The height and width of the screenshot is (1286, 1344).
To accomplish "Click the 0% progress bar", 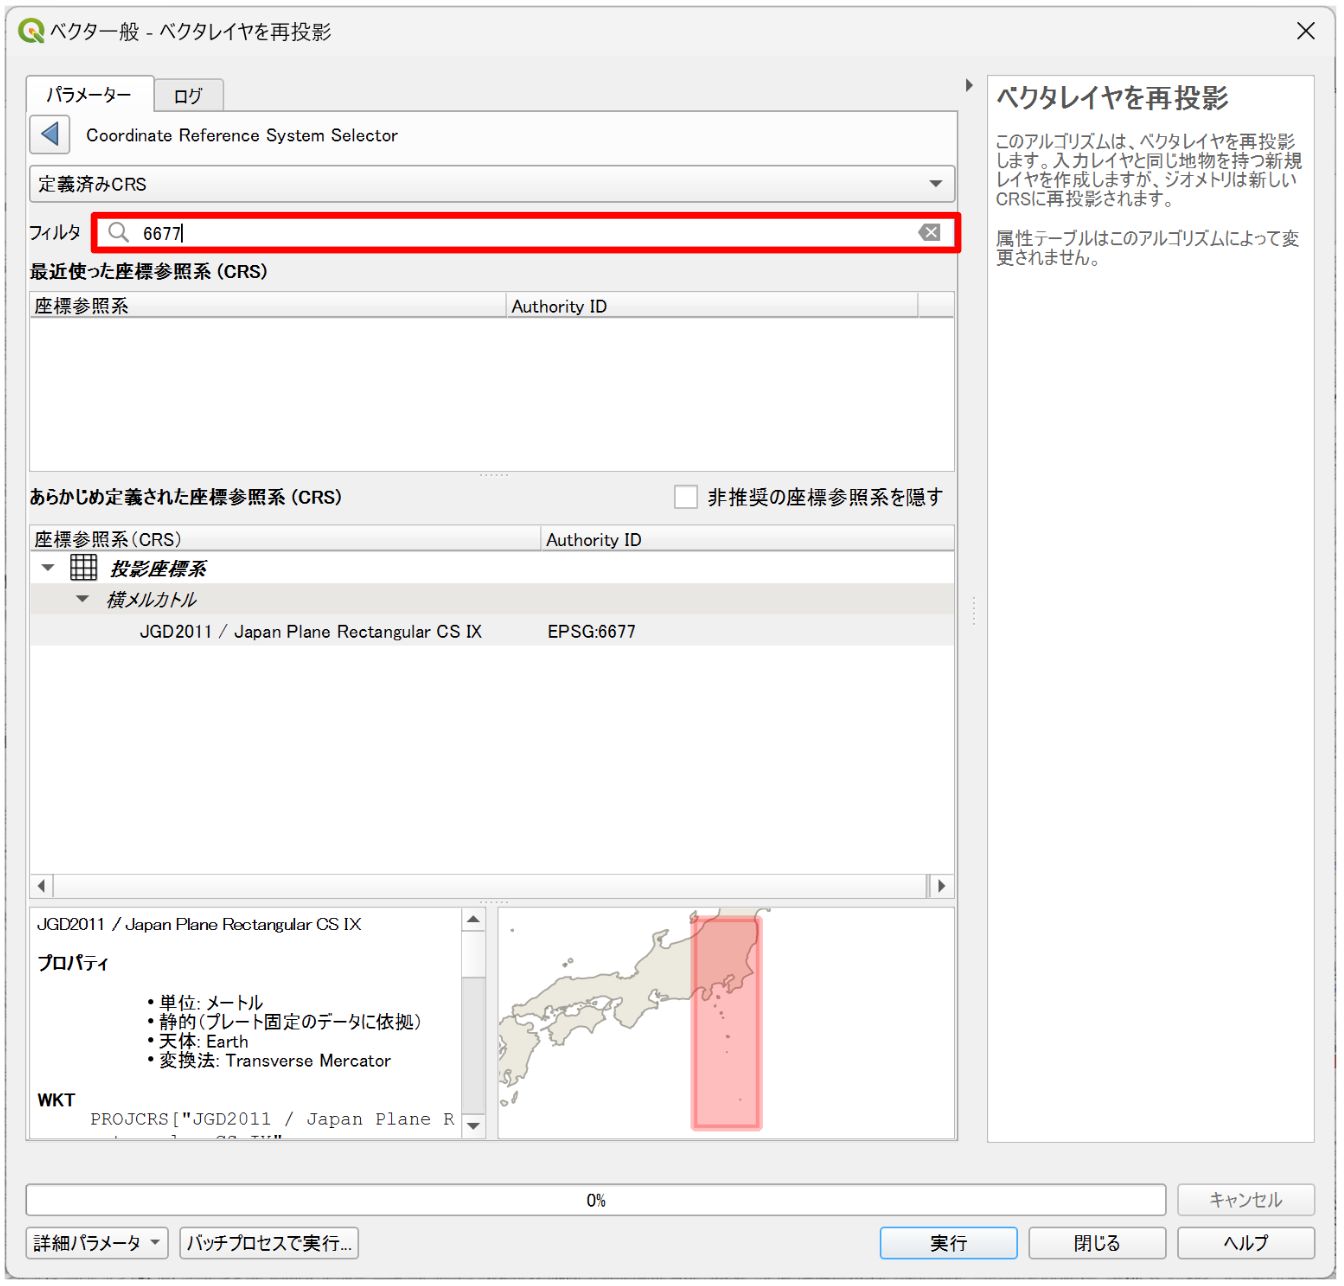I will (x=596, y=1200).
